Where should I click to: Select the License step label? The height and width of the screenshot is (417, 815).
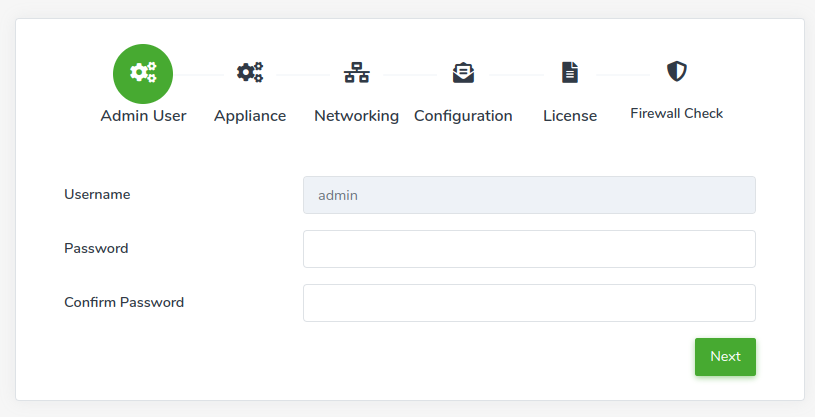coord(570,115)
